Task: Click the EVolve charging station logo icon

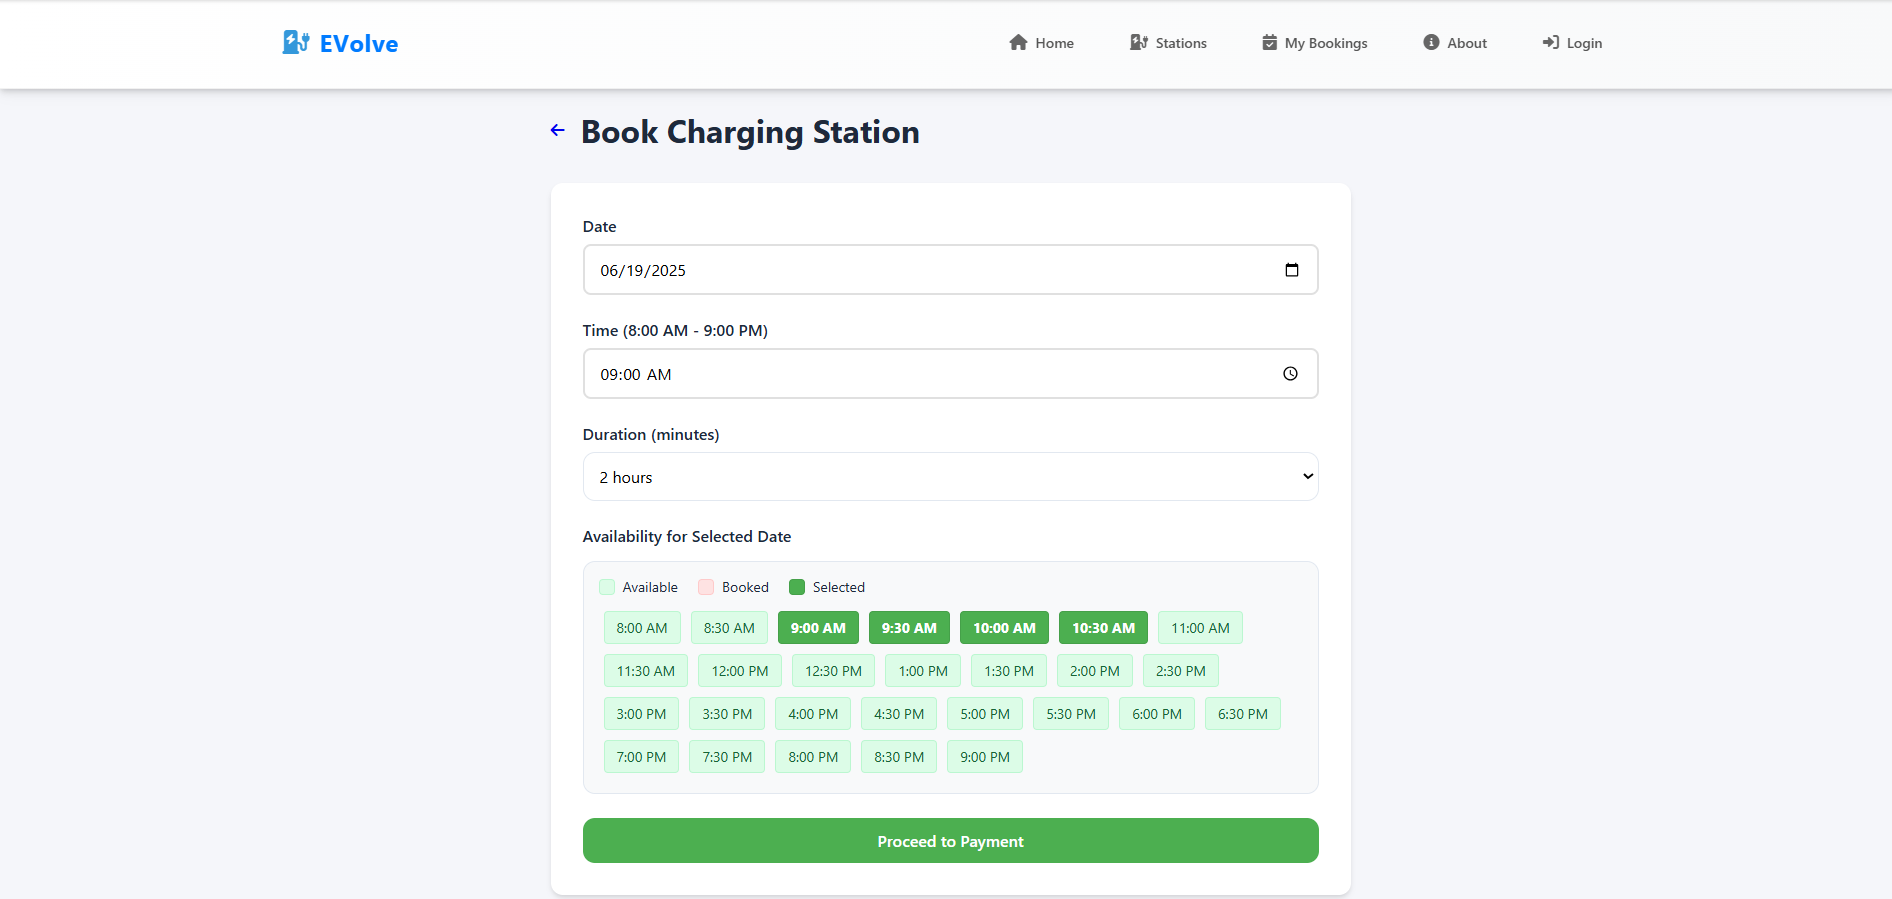Action: (x=295, y=42)
